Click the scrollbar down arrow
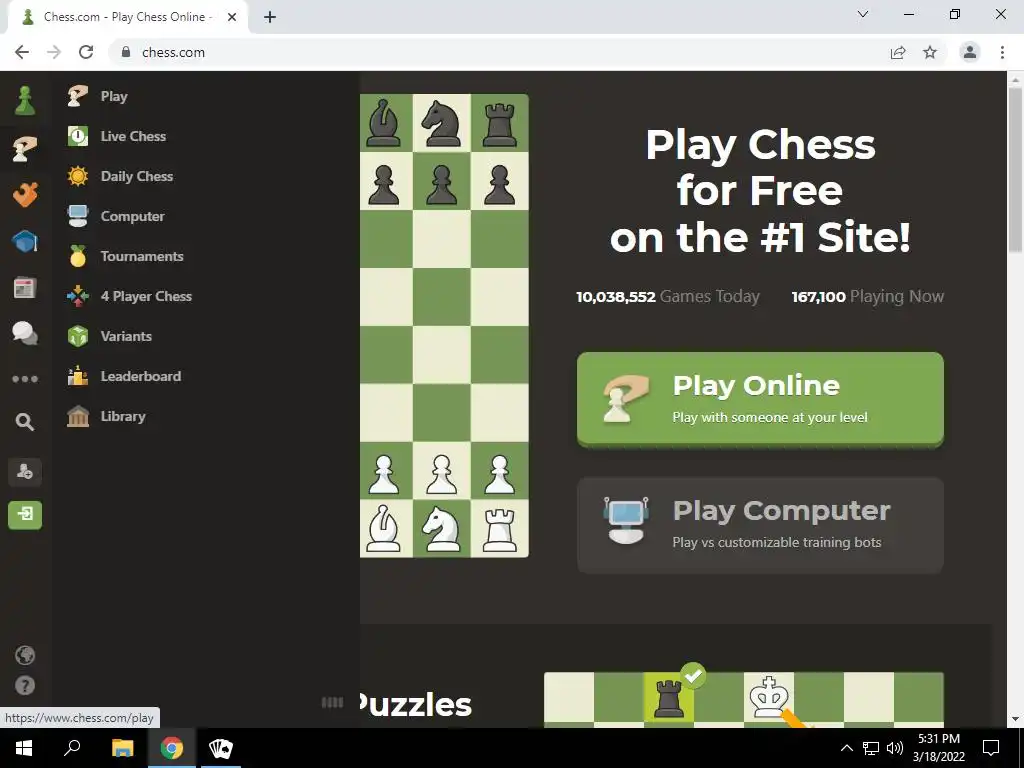Viewport: 1024px width, 768px height. tap(1015, 719)
